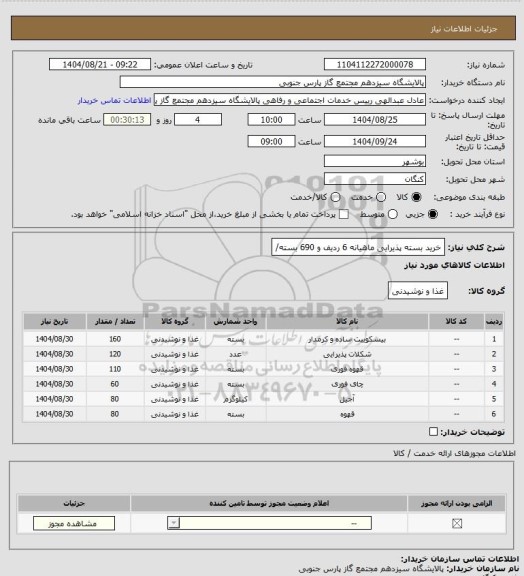This screenshot has height=576, width=524.
Task: Click the remaining time counter 00:30:13
Action: click(127, 120)
